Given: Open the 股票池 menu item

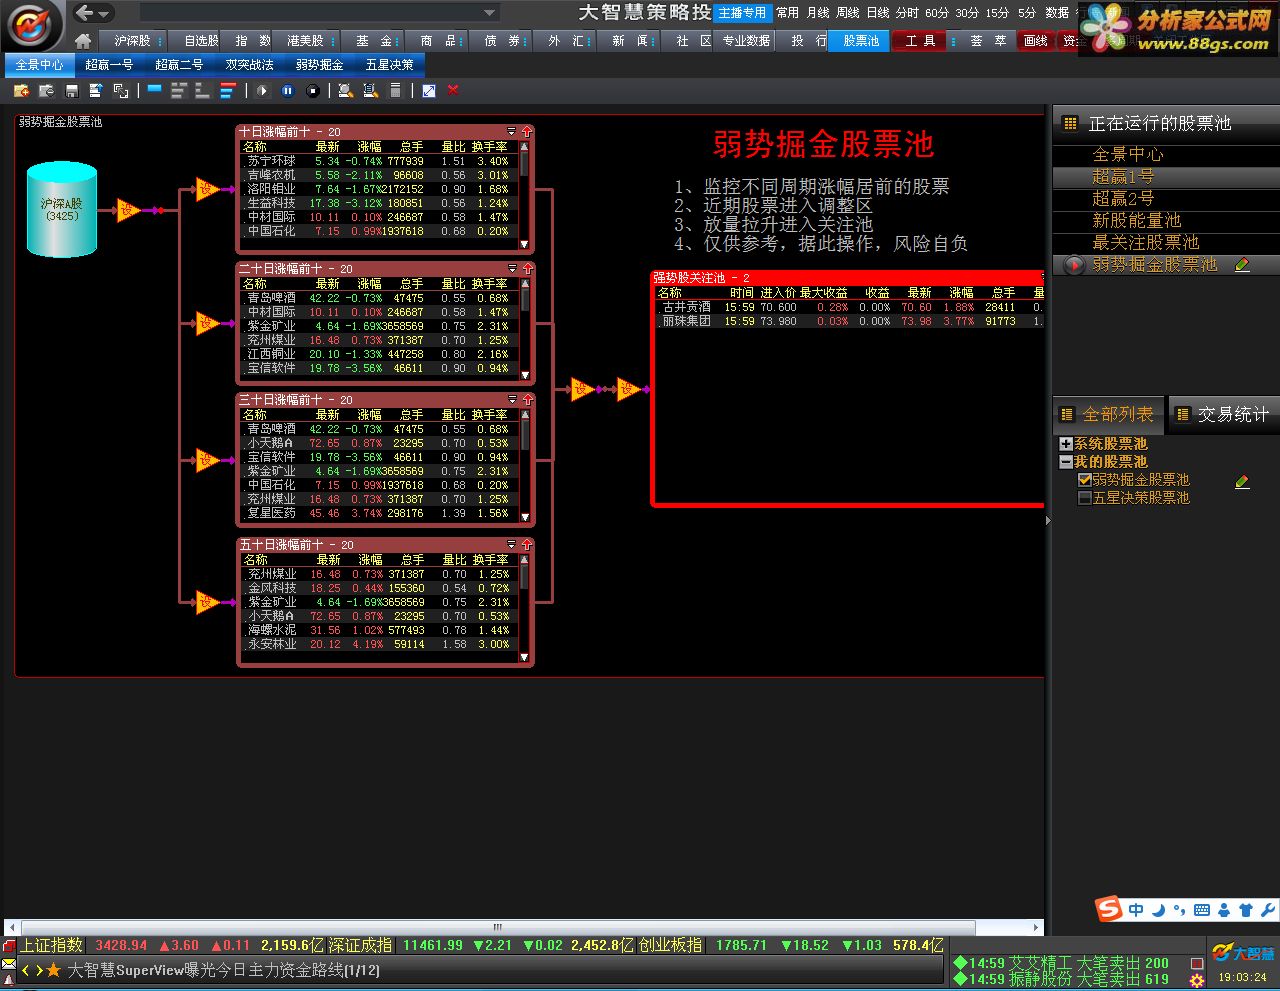Looking at the screenshot, I should tap(861, 41).
